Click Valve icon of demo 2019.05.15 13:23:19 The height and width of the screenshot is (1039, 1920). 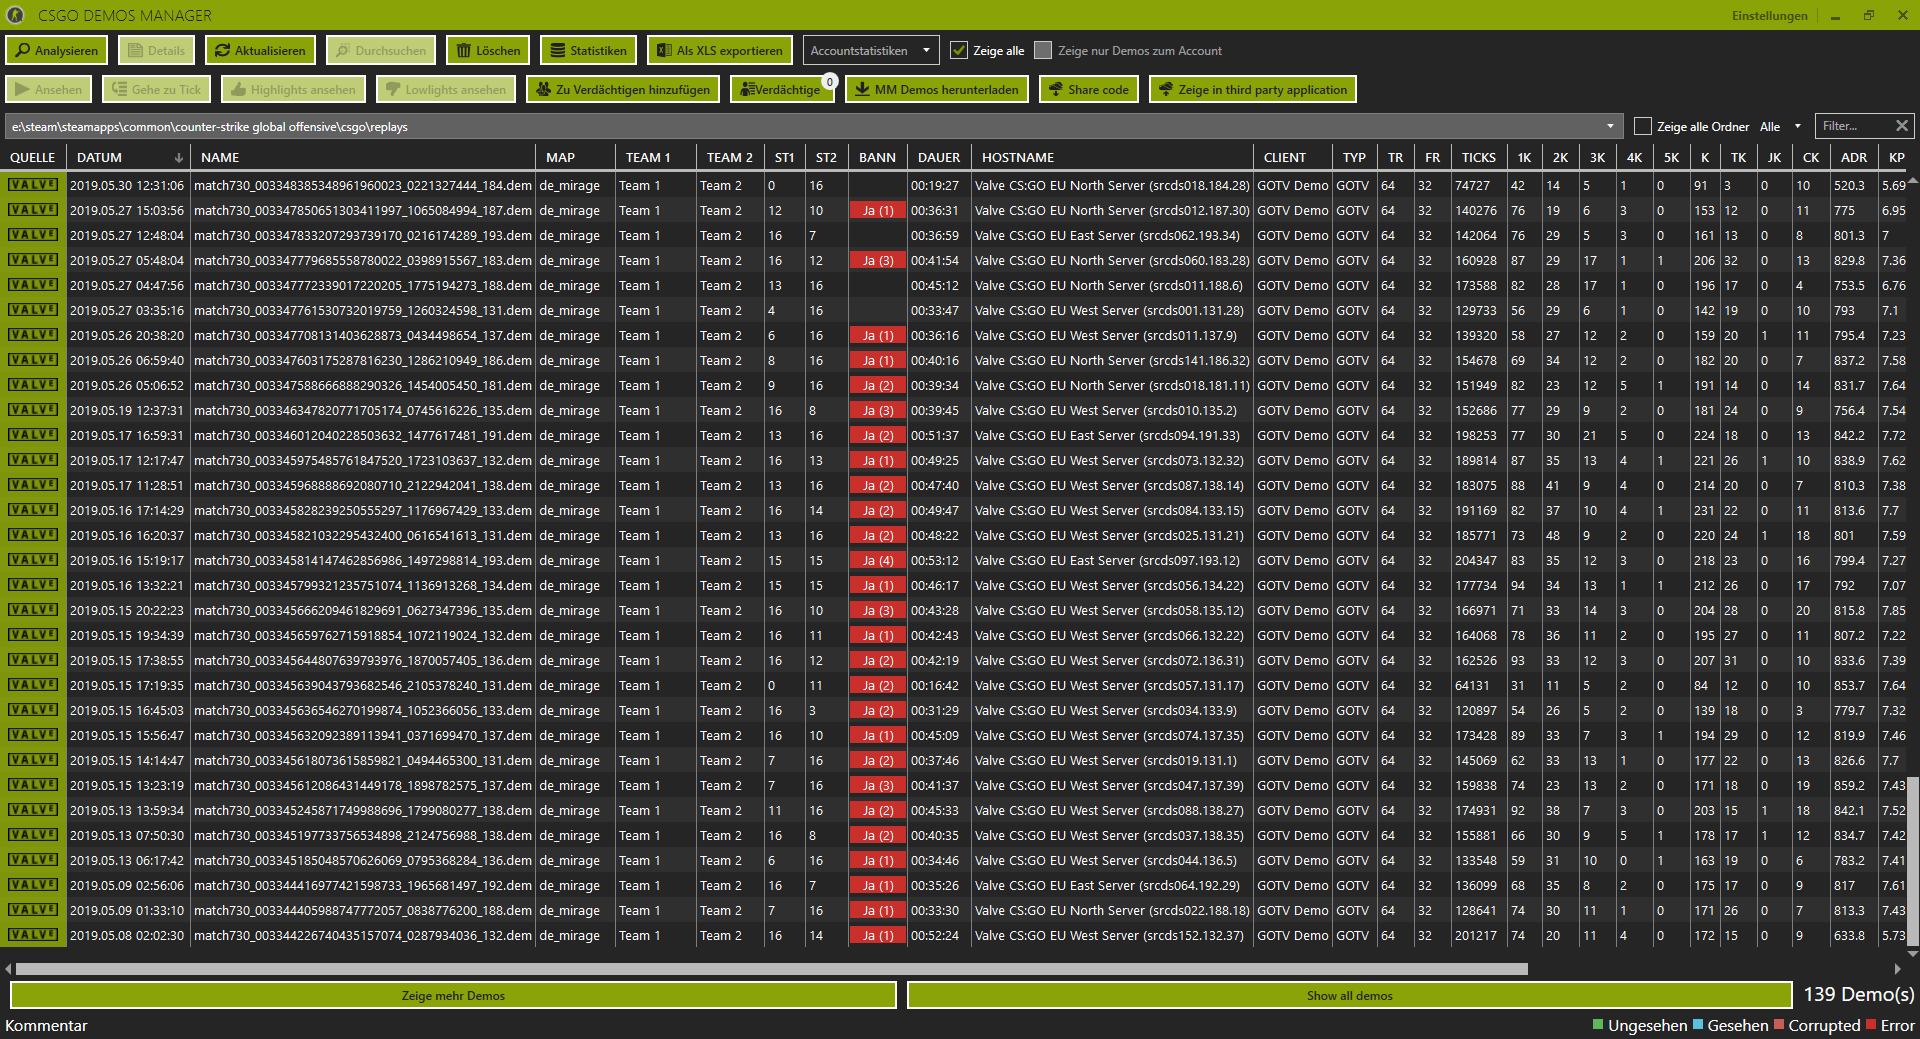(33, 785)
